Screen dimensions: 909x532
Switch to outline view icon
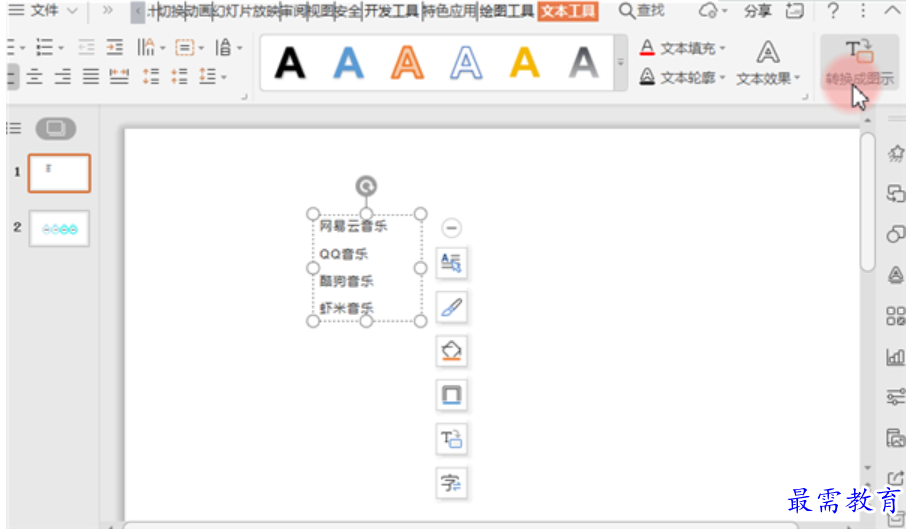click(x=14, y=128)
